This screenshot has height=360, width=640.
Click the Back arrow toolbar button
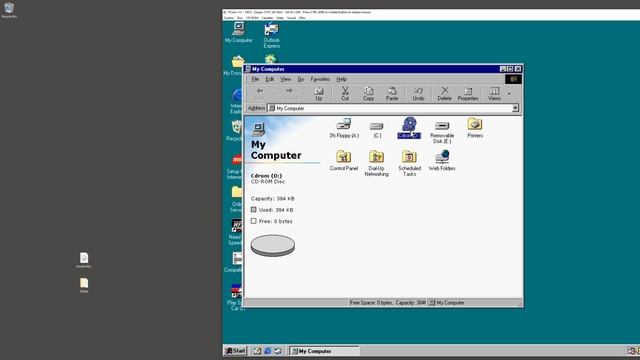260,93
